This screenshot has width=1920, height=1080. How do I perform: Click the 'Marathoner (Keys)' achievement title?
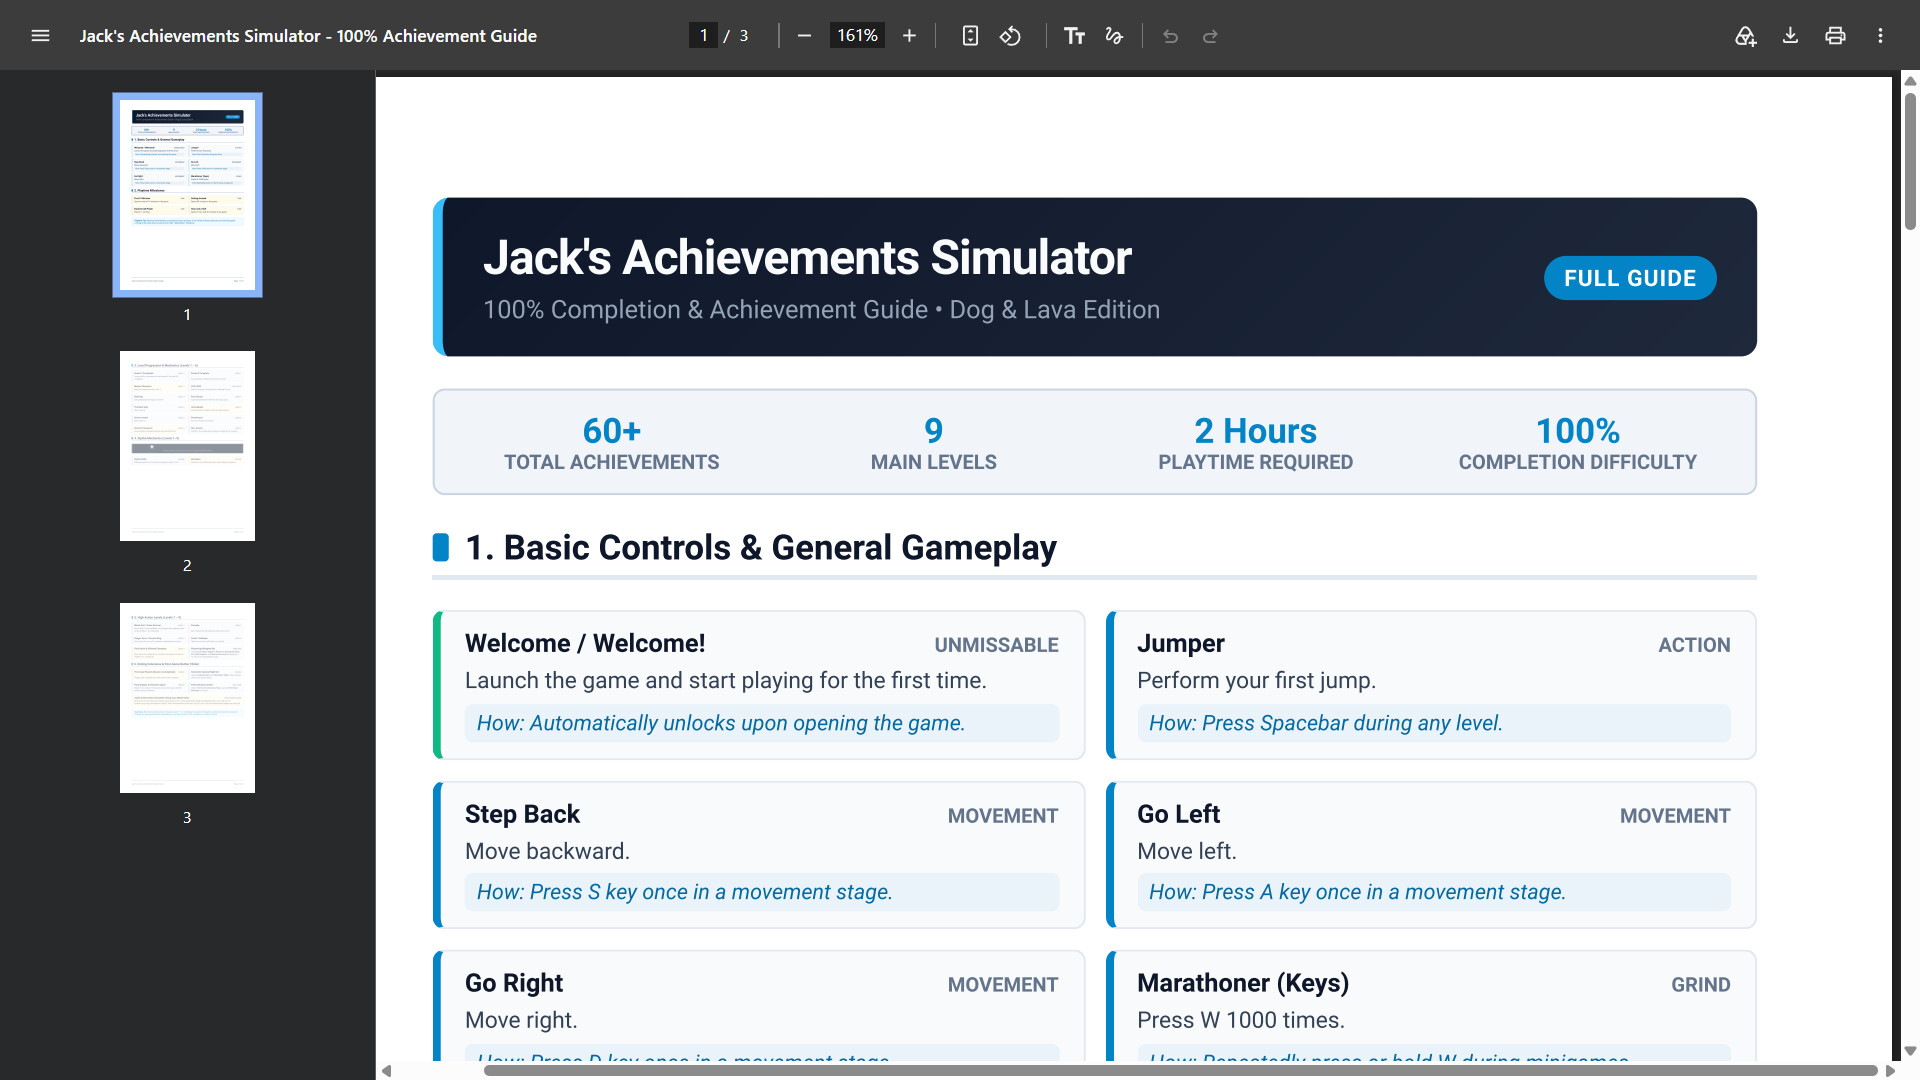pyautogui.click(x=1243, y=984)
